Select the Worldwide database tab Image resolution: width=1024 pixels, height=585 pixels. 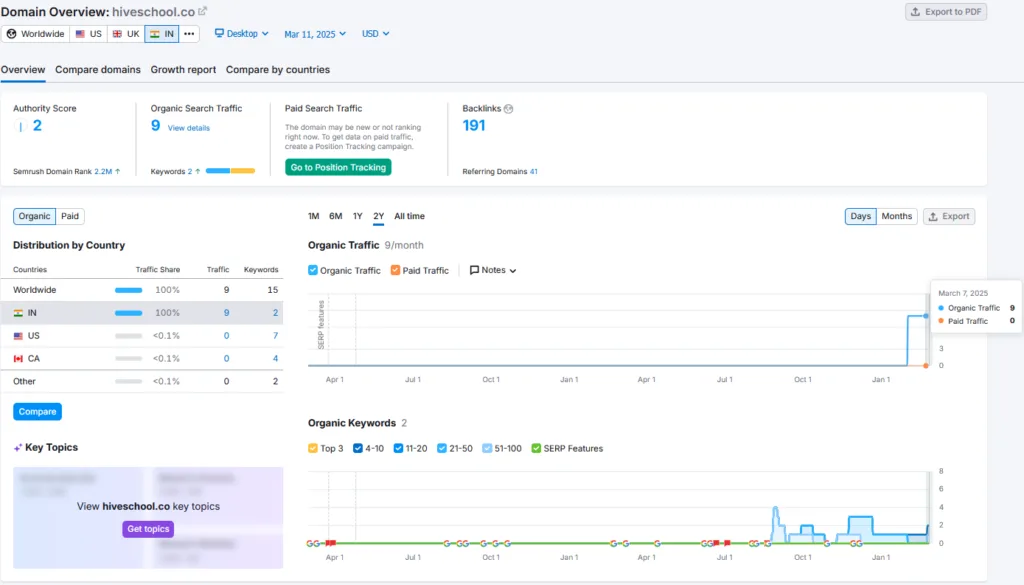point(36,34)
